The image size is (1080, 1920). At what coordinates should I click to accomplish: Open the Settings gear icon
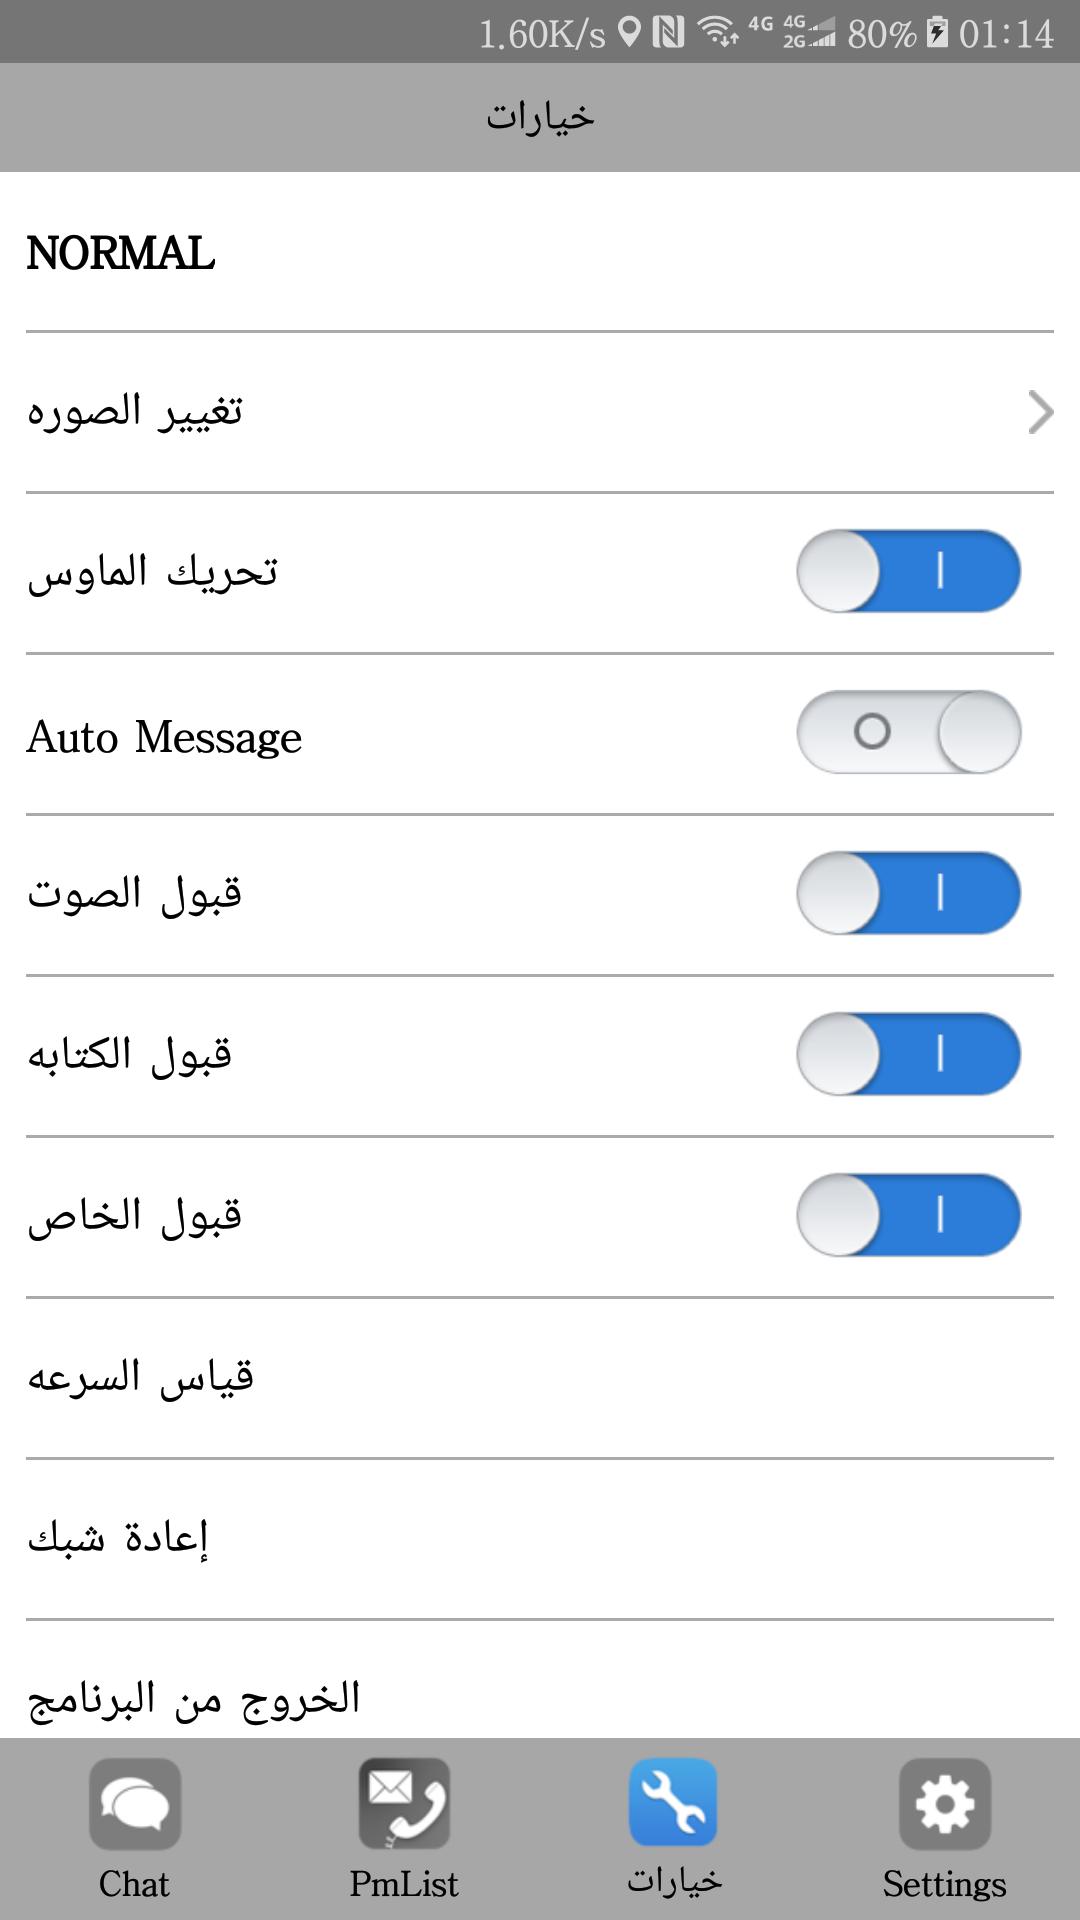click(x=944, y=1804)
